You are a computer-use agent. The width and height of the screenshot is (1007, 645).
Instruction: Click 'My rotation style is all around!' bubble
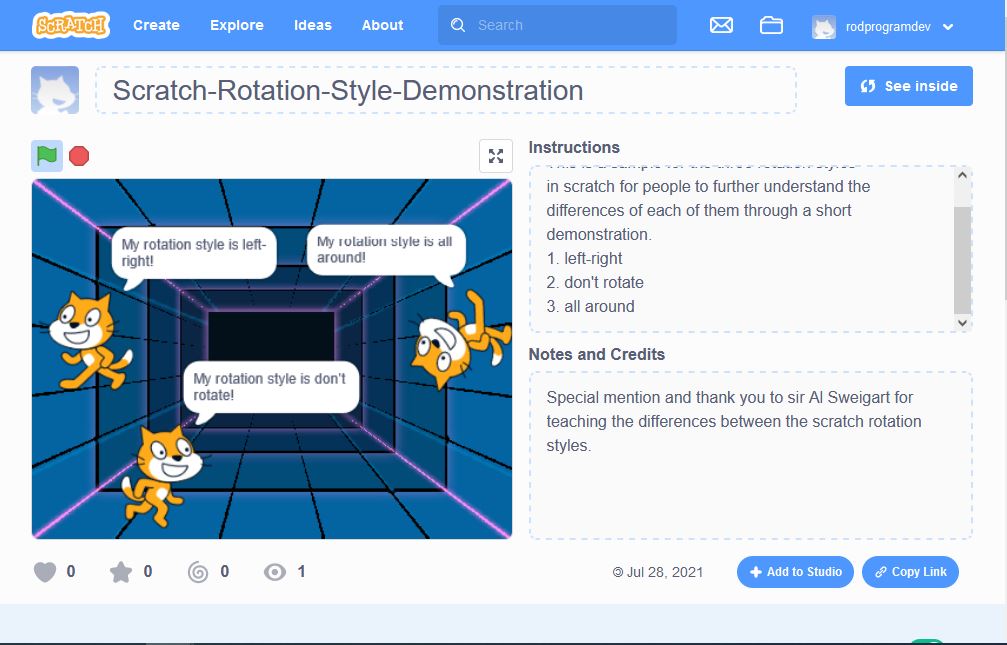pyautogui.click(x=385, y=250)
